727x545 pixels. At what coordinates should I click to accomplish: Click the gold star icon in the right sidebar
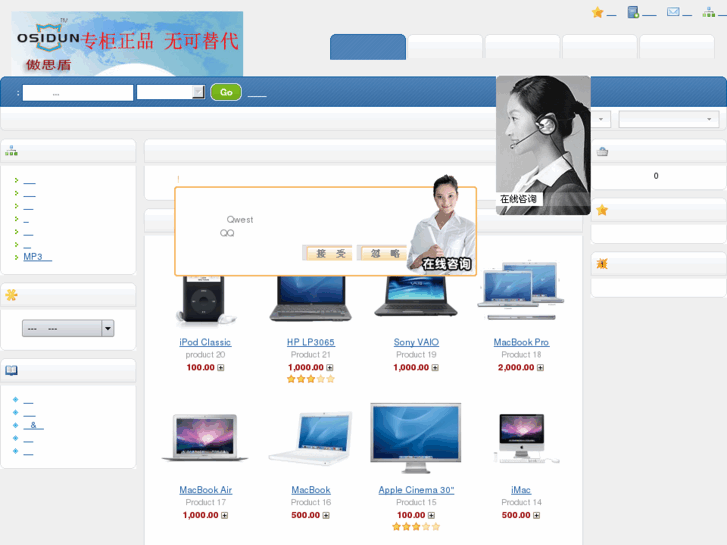(x=602, y=210)
